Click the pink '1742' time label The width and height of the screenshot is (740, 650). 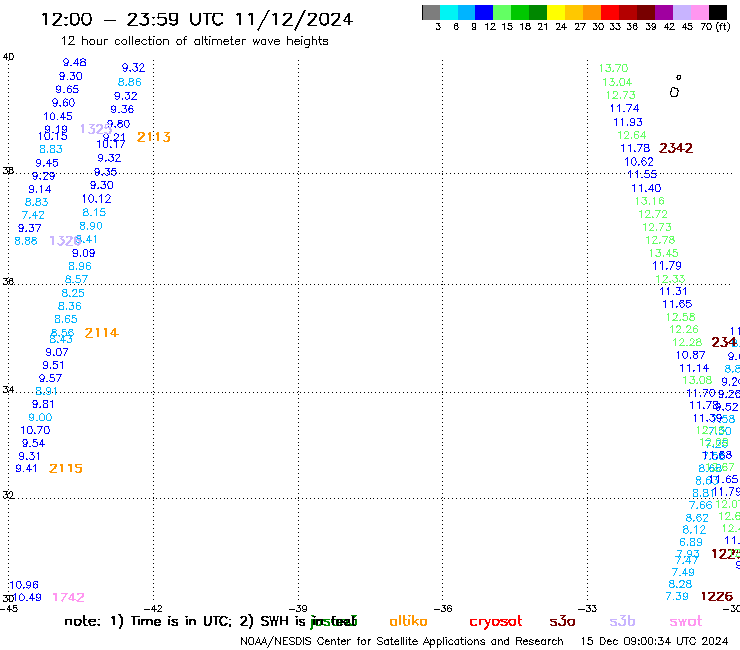pyautogui.click(x=68, y=598)
